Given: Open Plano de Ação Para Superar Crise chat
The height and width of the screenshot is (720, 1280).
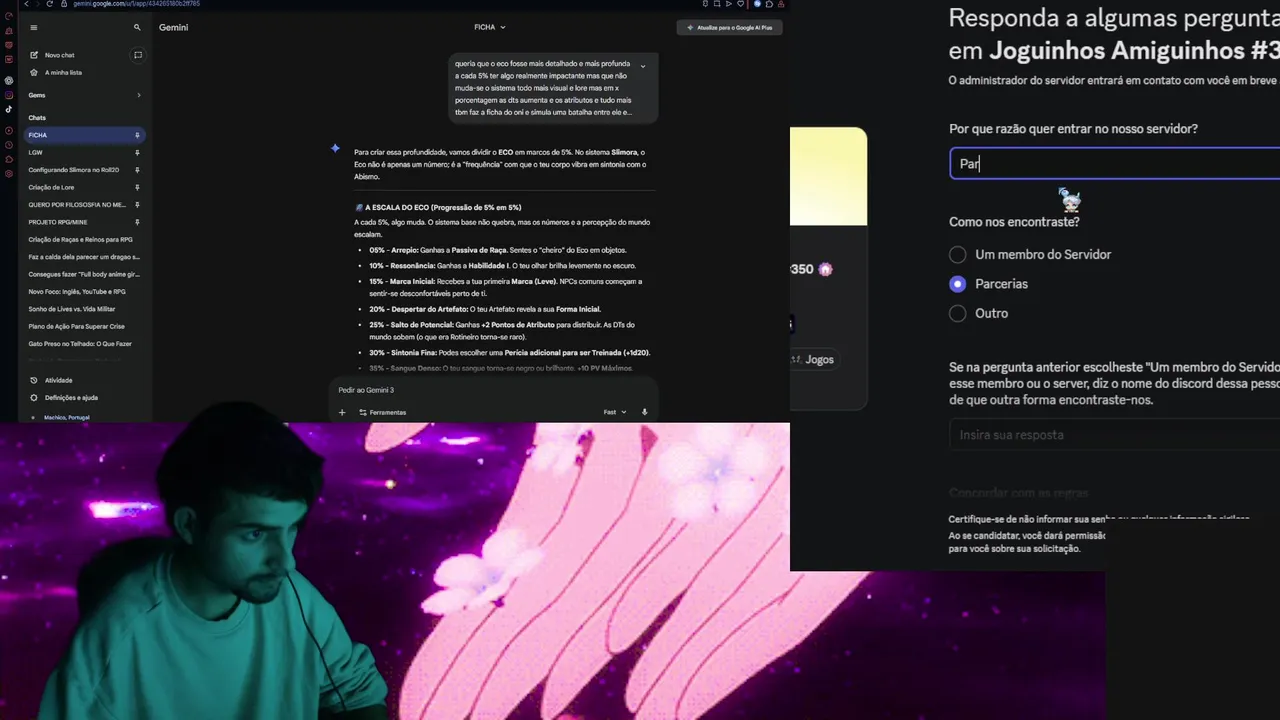Looking at the screenshot, I should [77, 326].
